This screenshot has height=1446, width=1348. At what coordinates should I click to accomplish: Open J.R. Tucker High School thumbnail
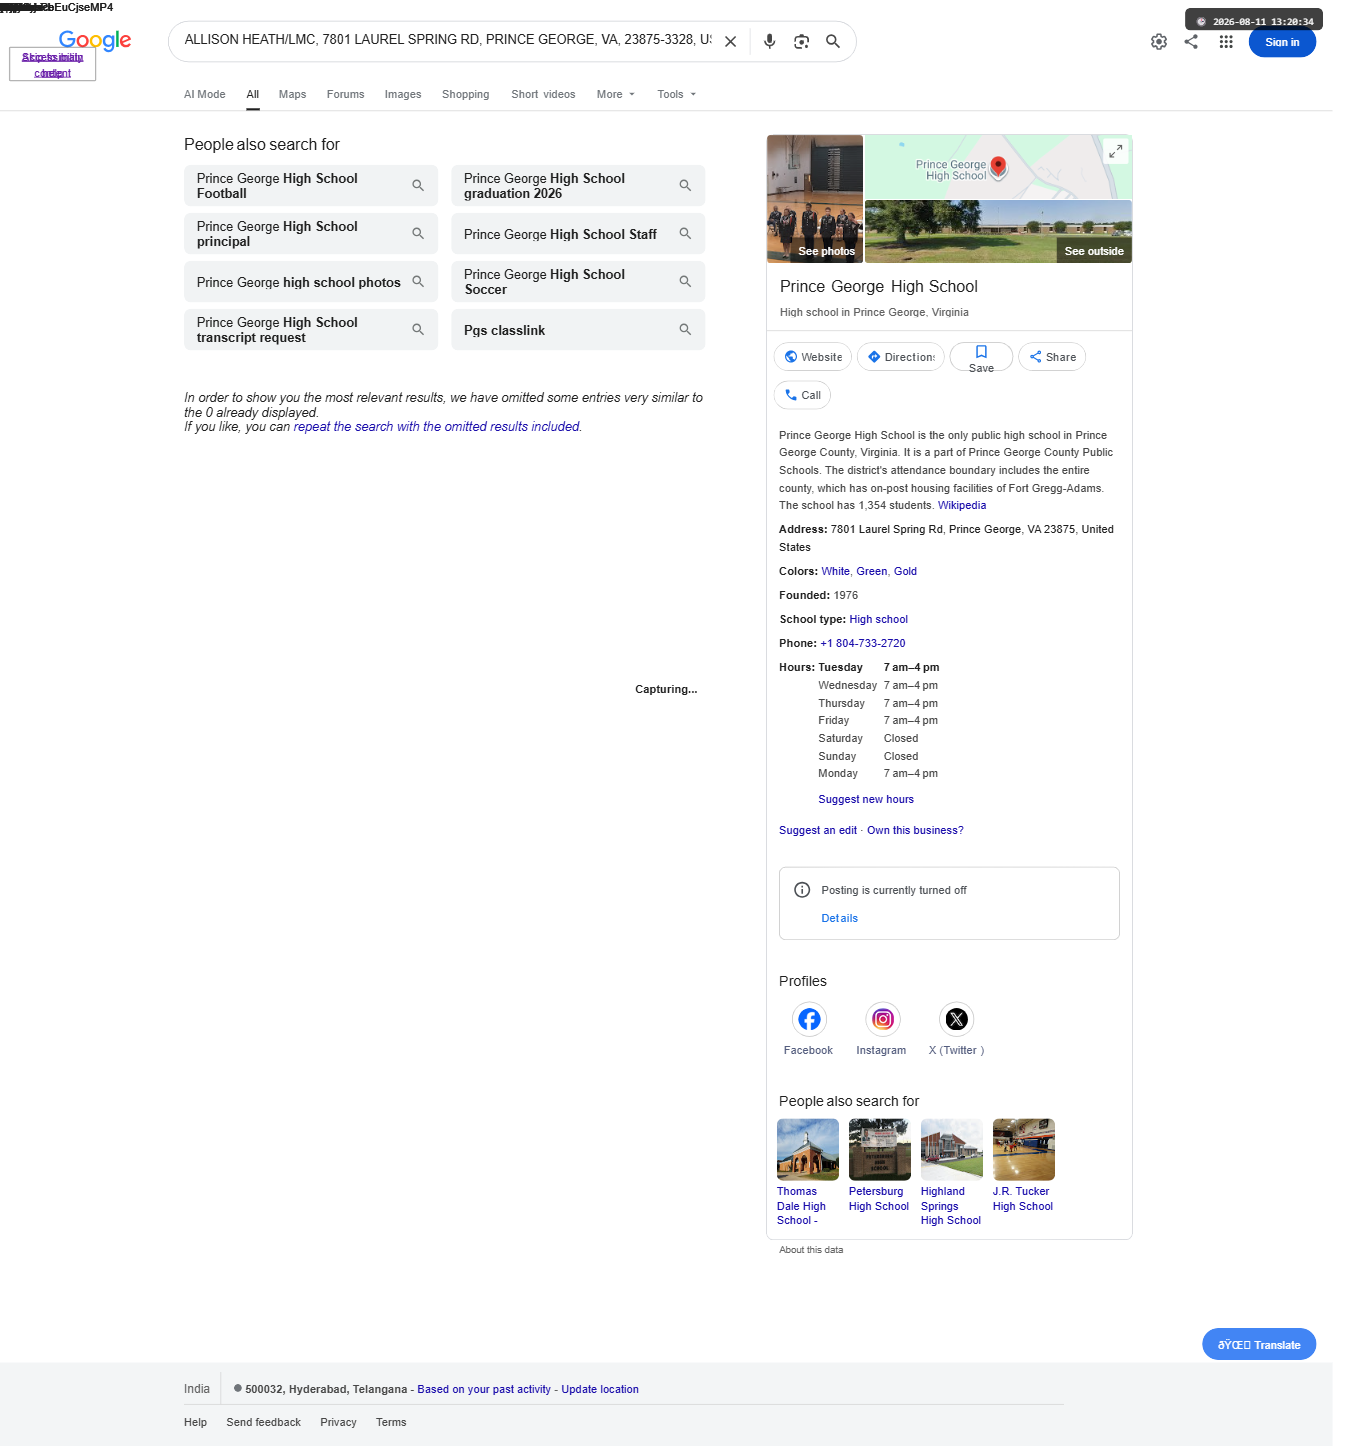tap(1024, 1150)
